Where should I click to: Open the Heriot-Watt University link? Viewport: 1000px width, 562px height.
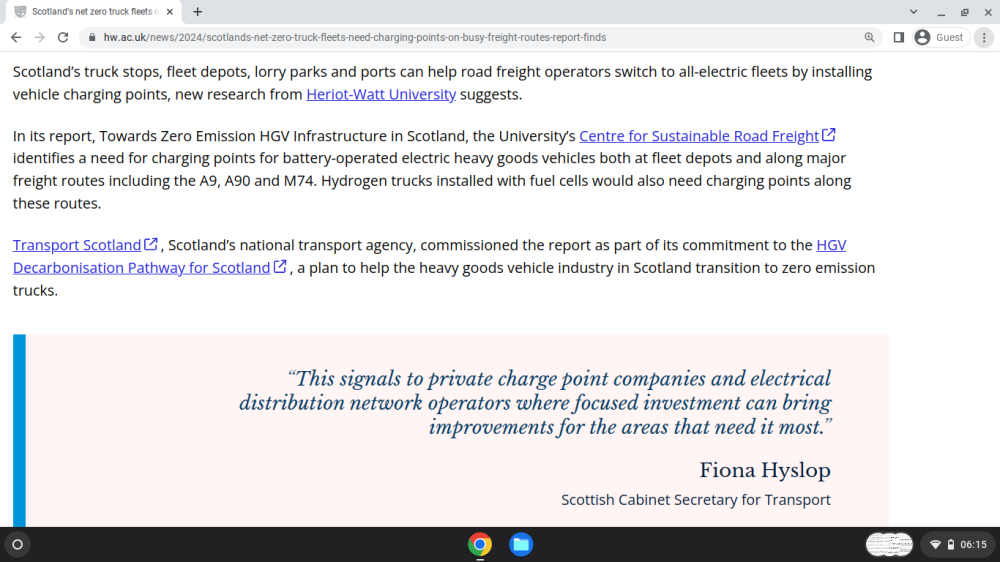(381, 94)
